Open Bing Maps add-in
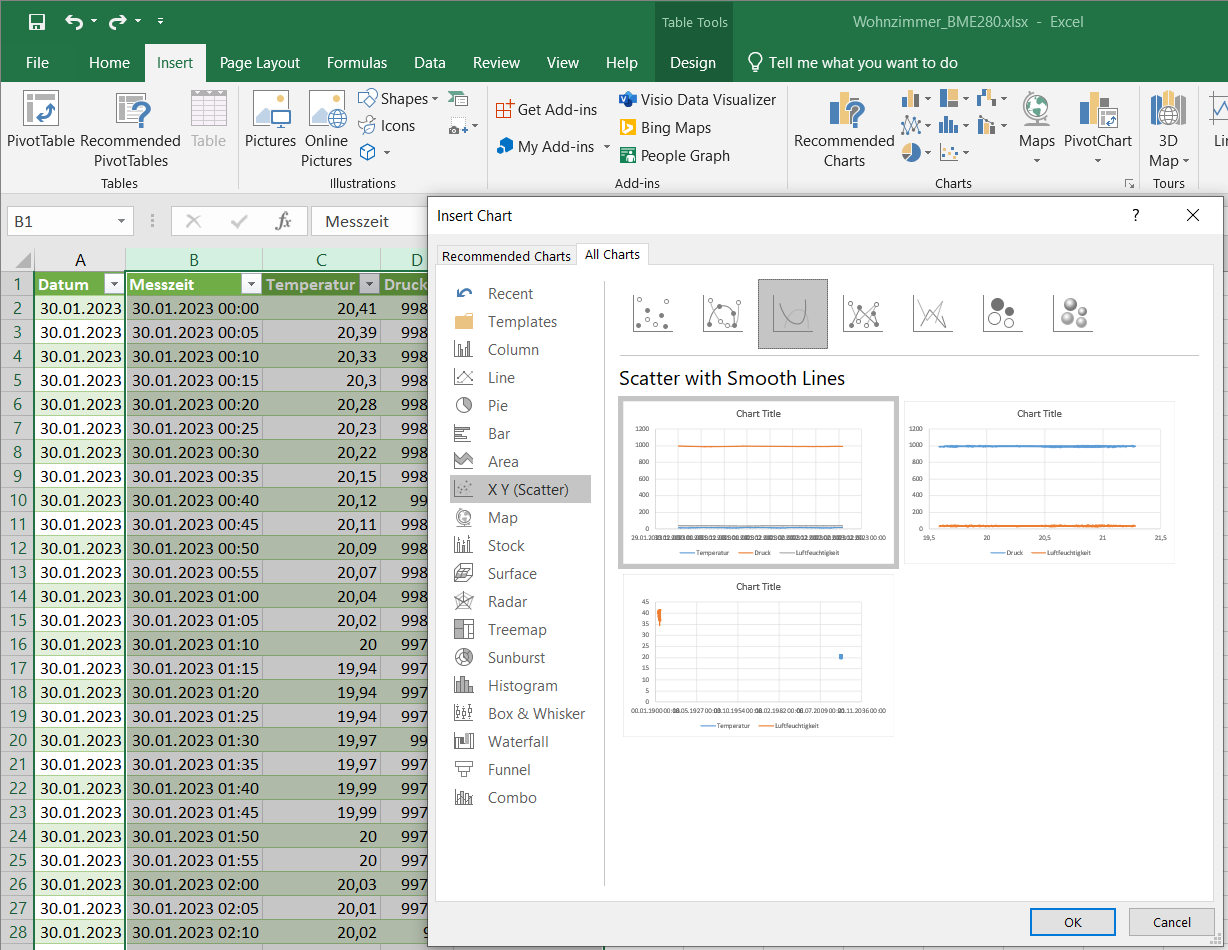The width and height of the screenshot is (1228, 950). (665, 127)
